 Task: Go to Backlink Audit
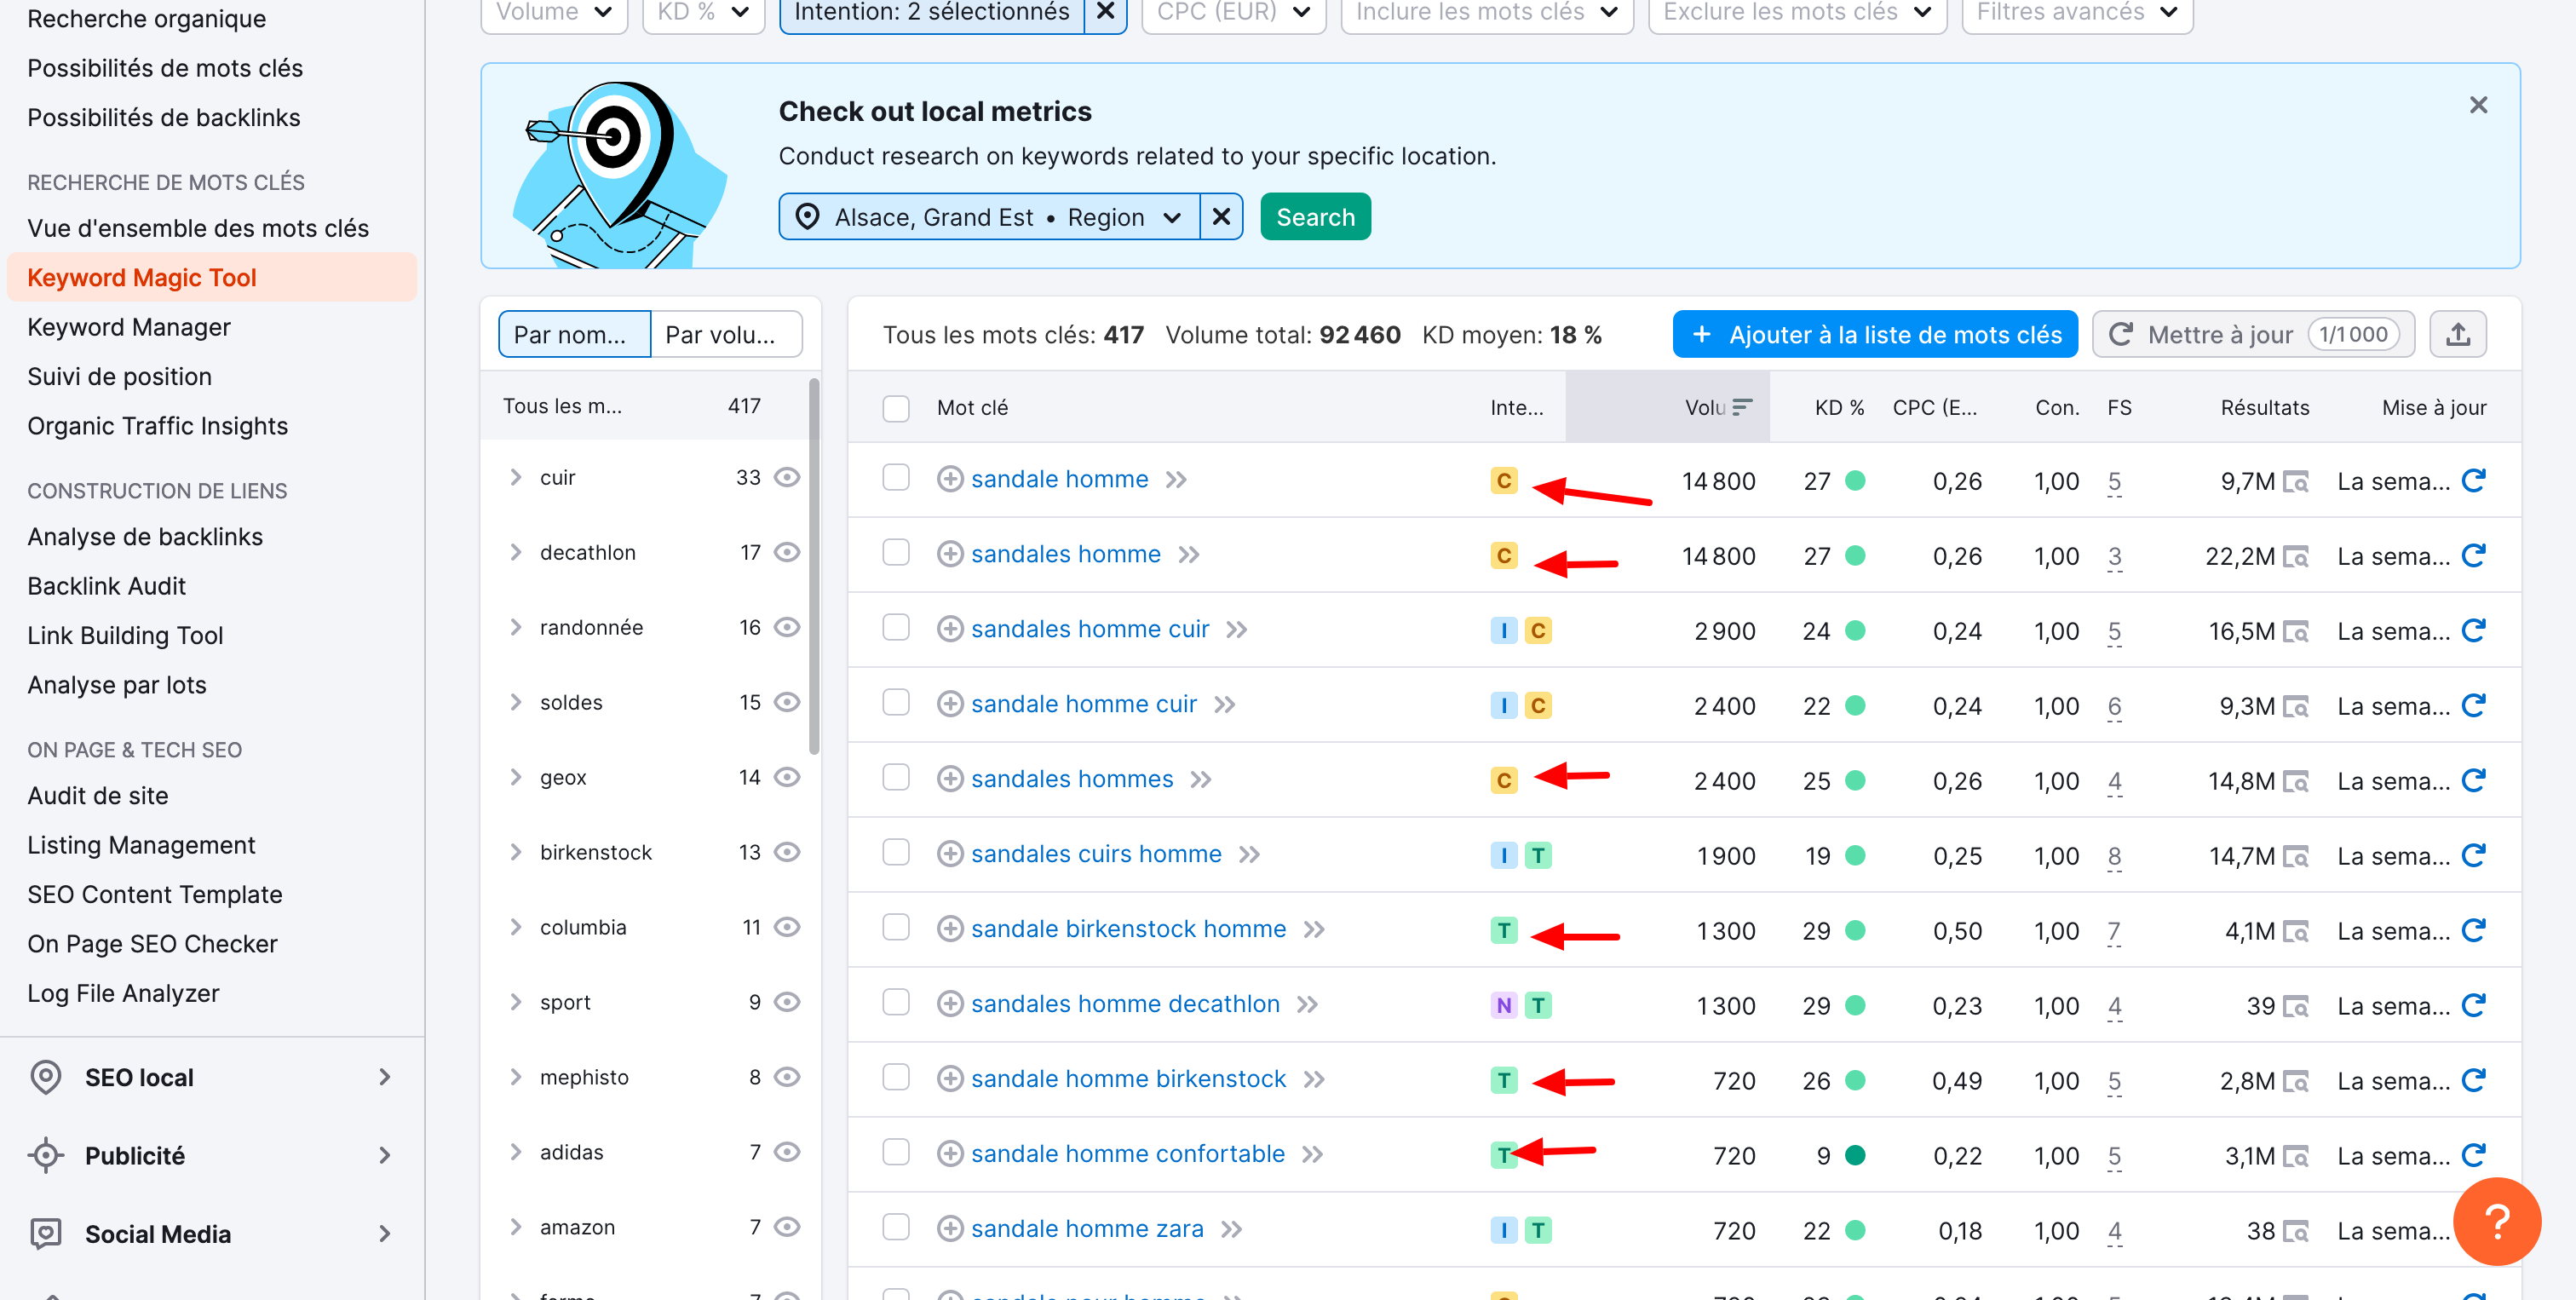coord(106,586)
